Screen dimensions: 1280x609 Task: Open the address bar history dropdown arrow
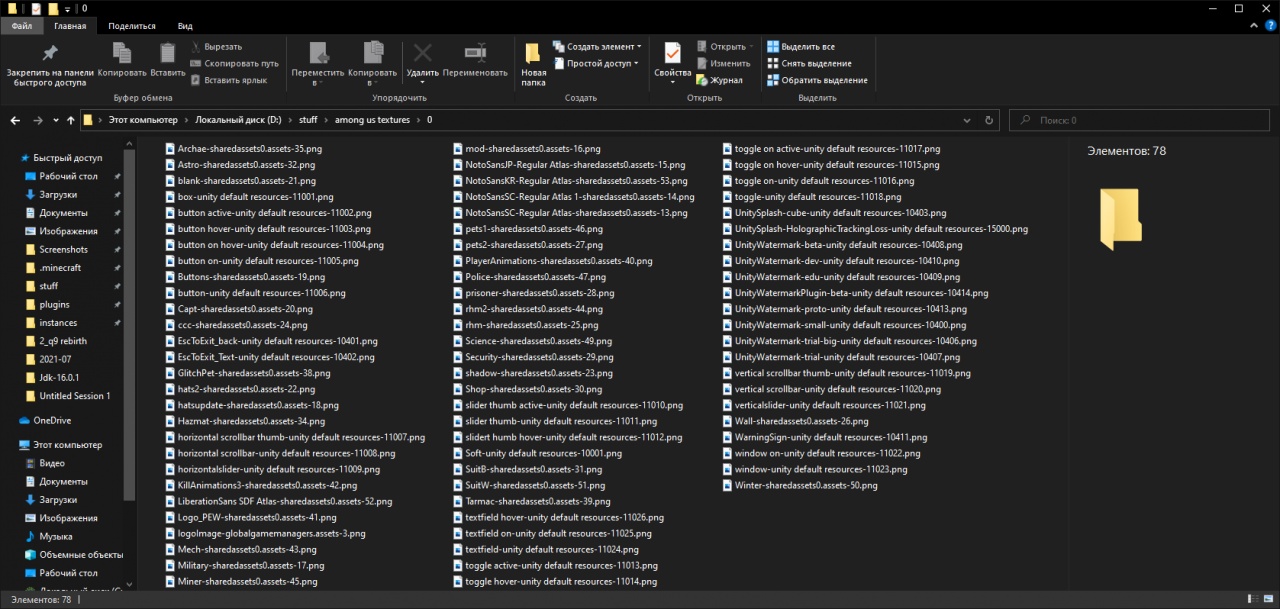click(x=968, y=120)
